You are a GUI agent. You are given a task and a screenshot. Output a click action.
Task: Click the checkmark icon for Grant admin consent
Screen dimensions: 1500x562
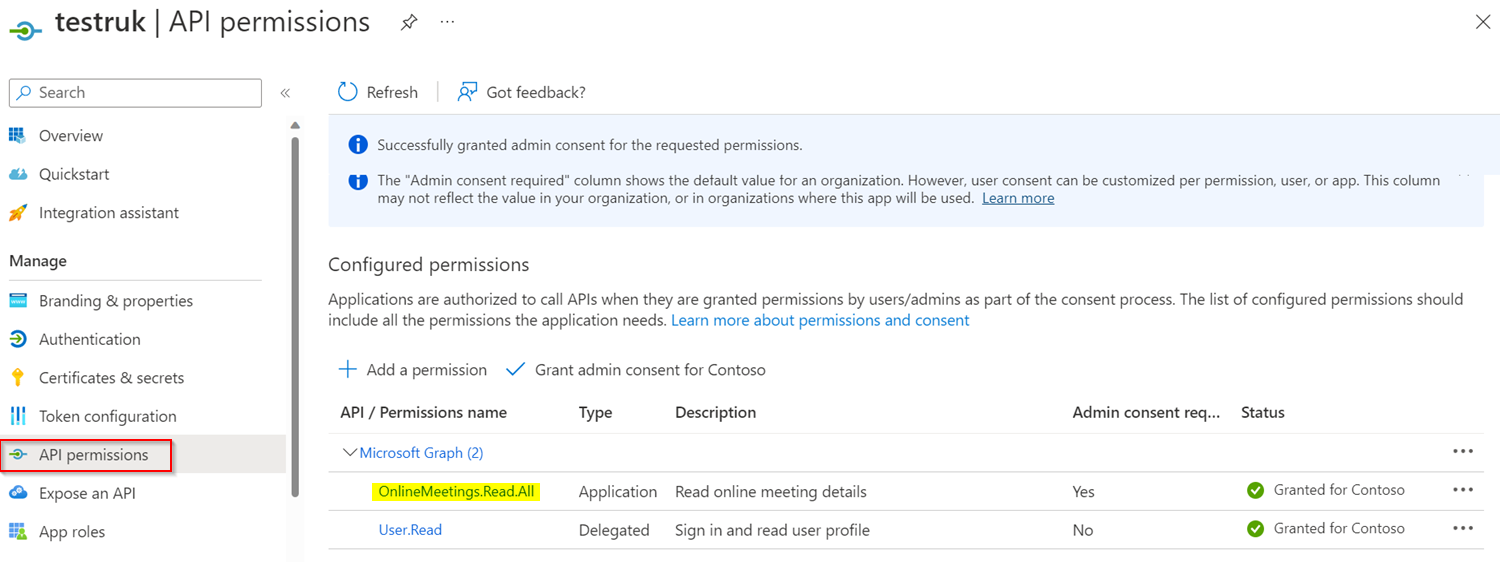coord(516,369)
